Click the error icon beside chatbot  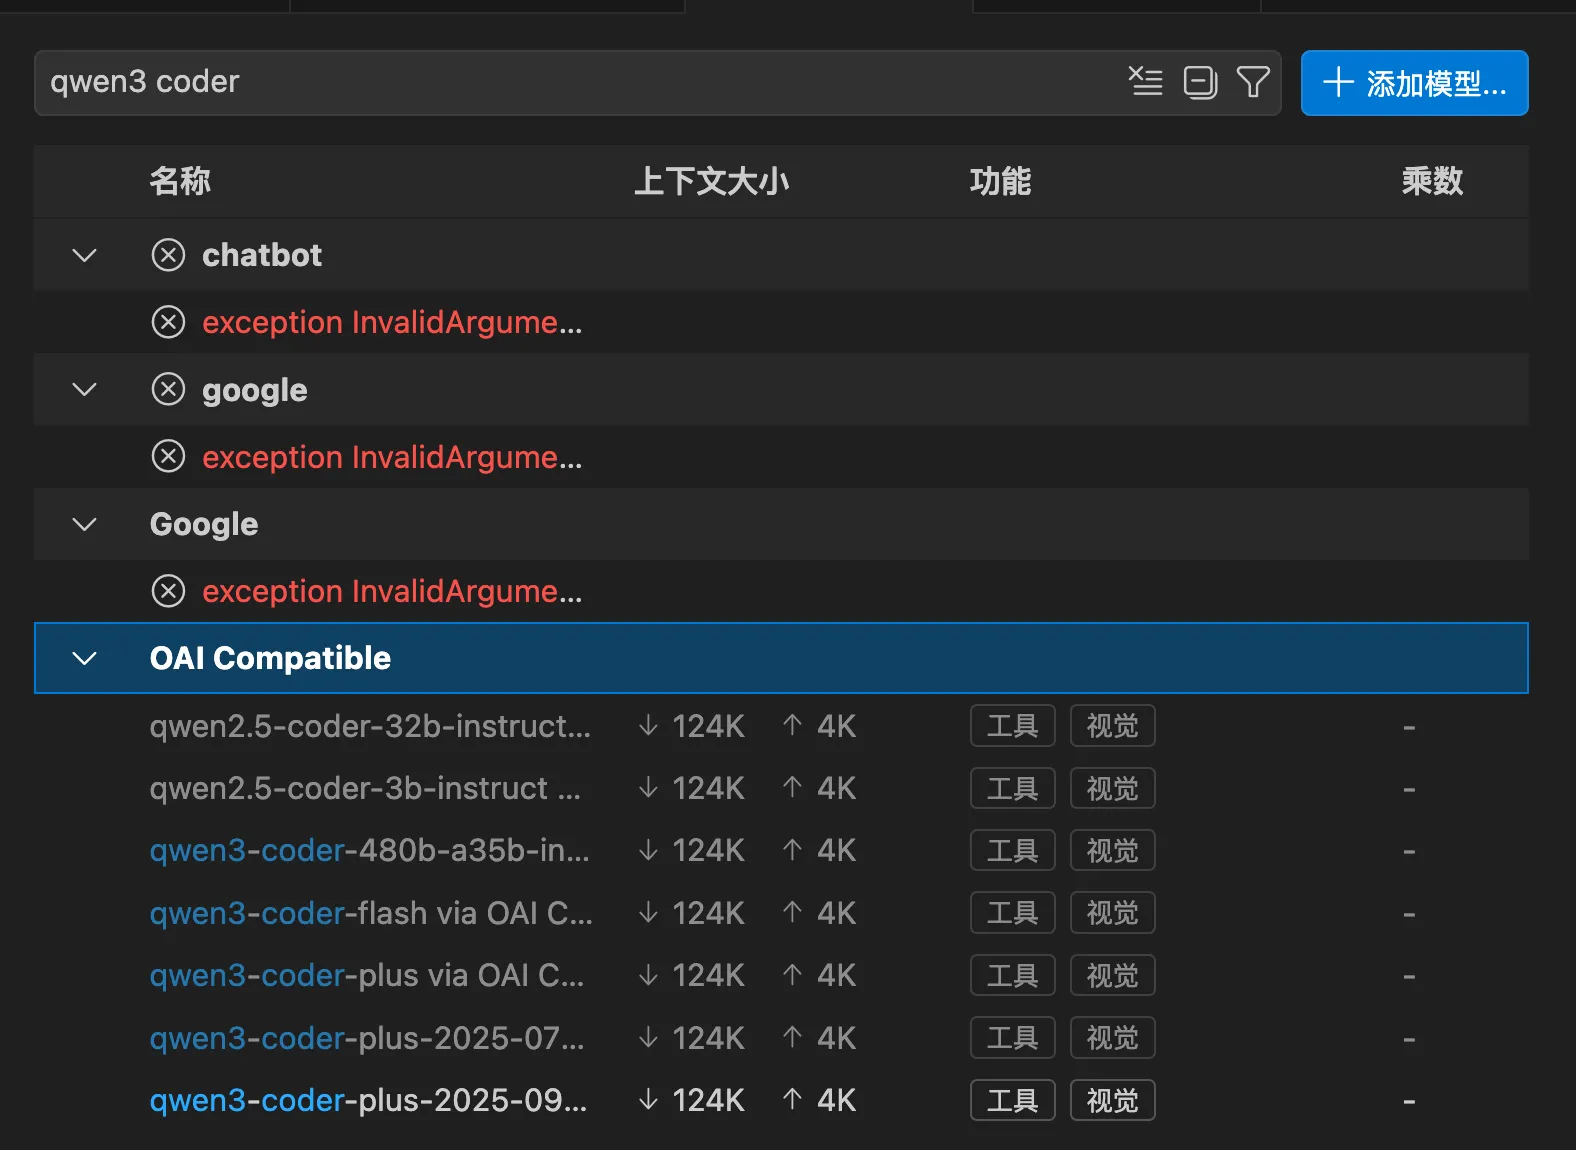pos(168,255)
